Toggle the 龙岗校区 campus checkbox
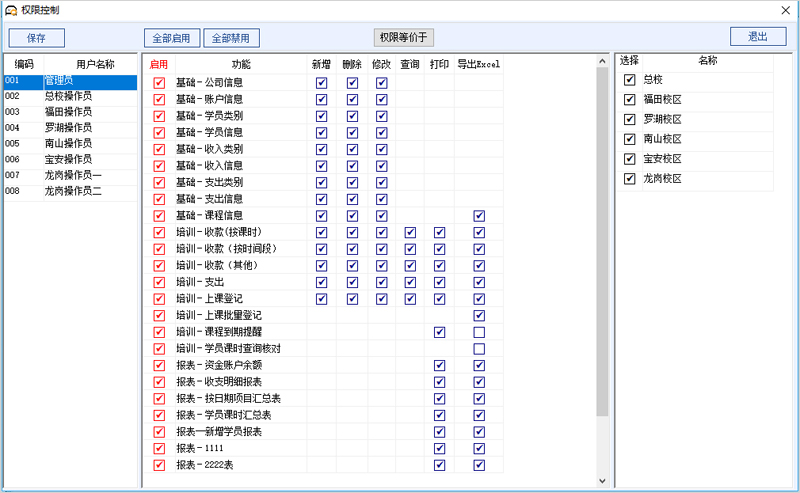This screenshot has width=800, height=493. click(629, 179)
